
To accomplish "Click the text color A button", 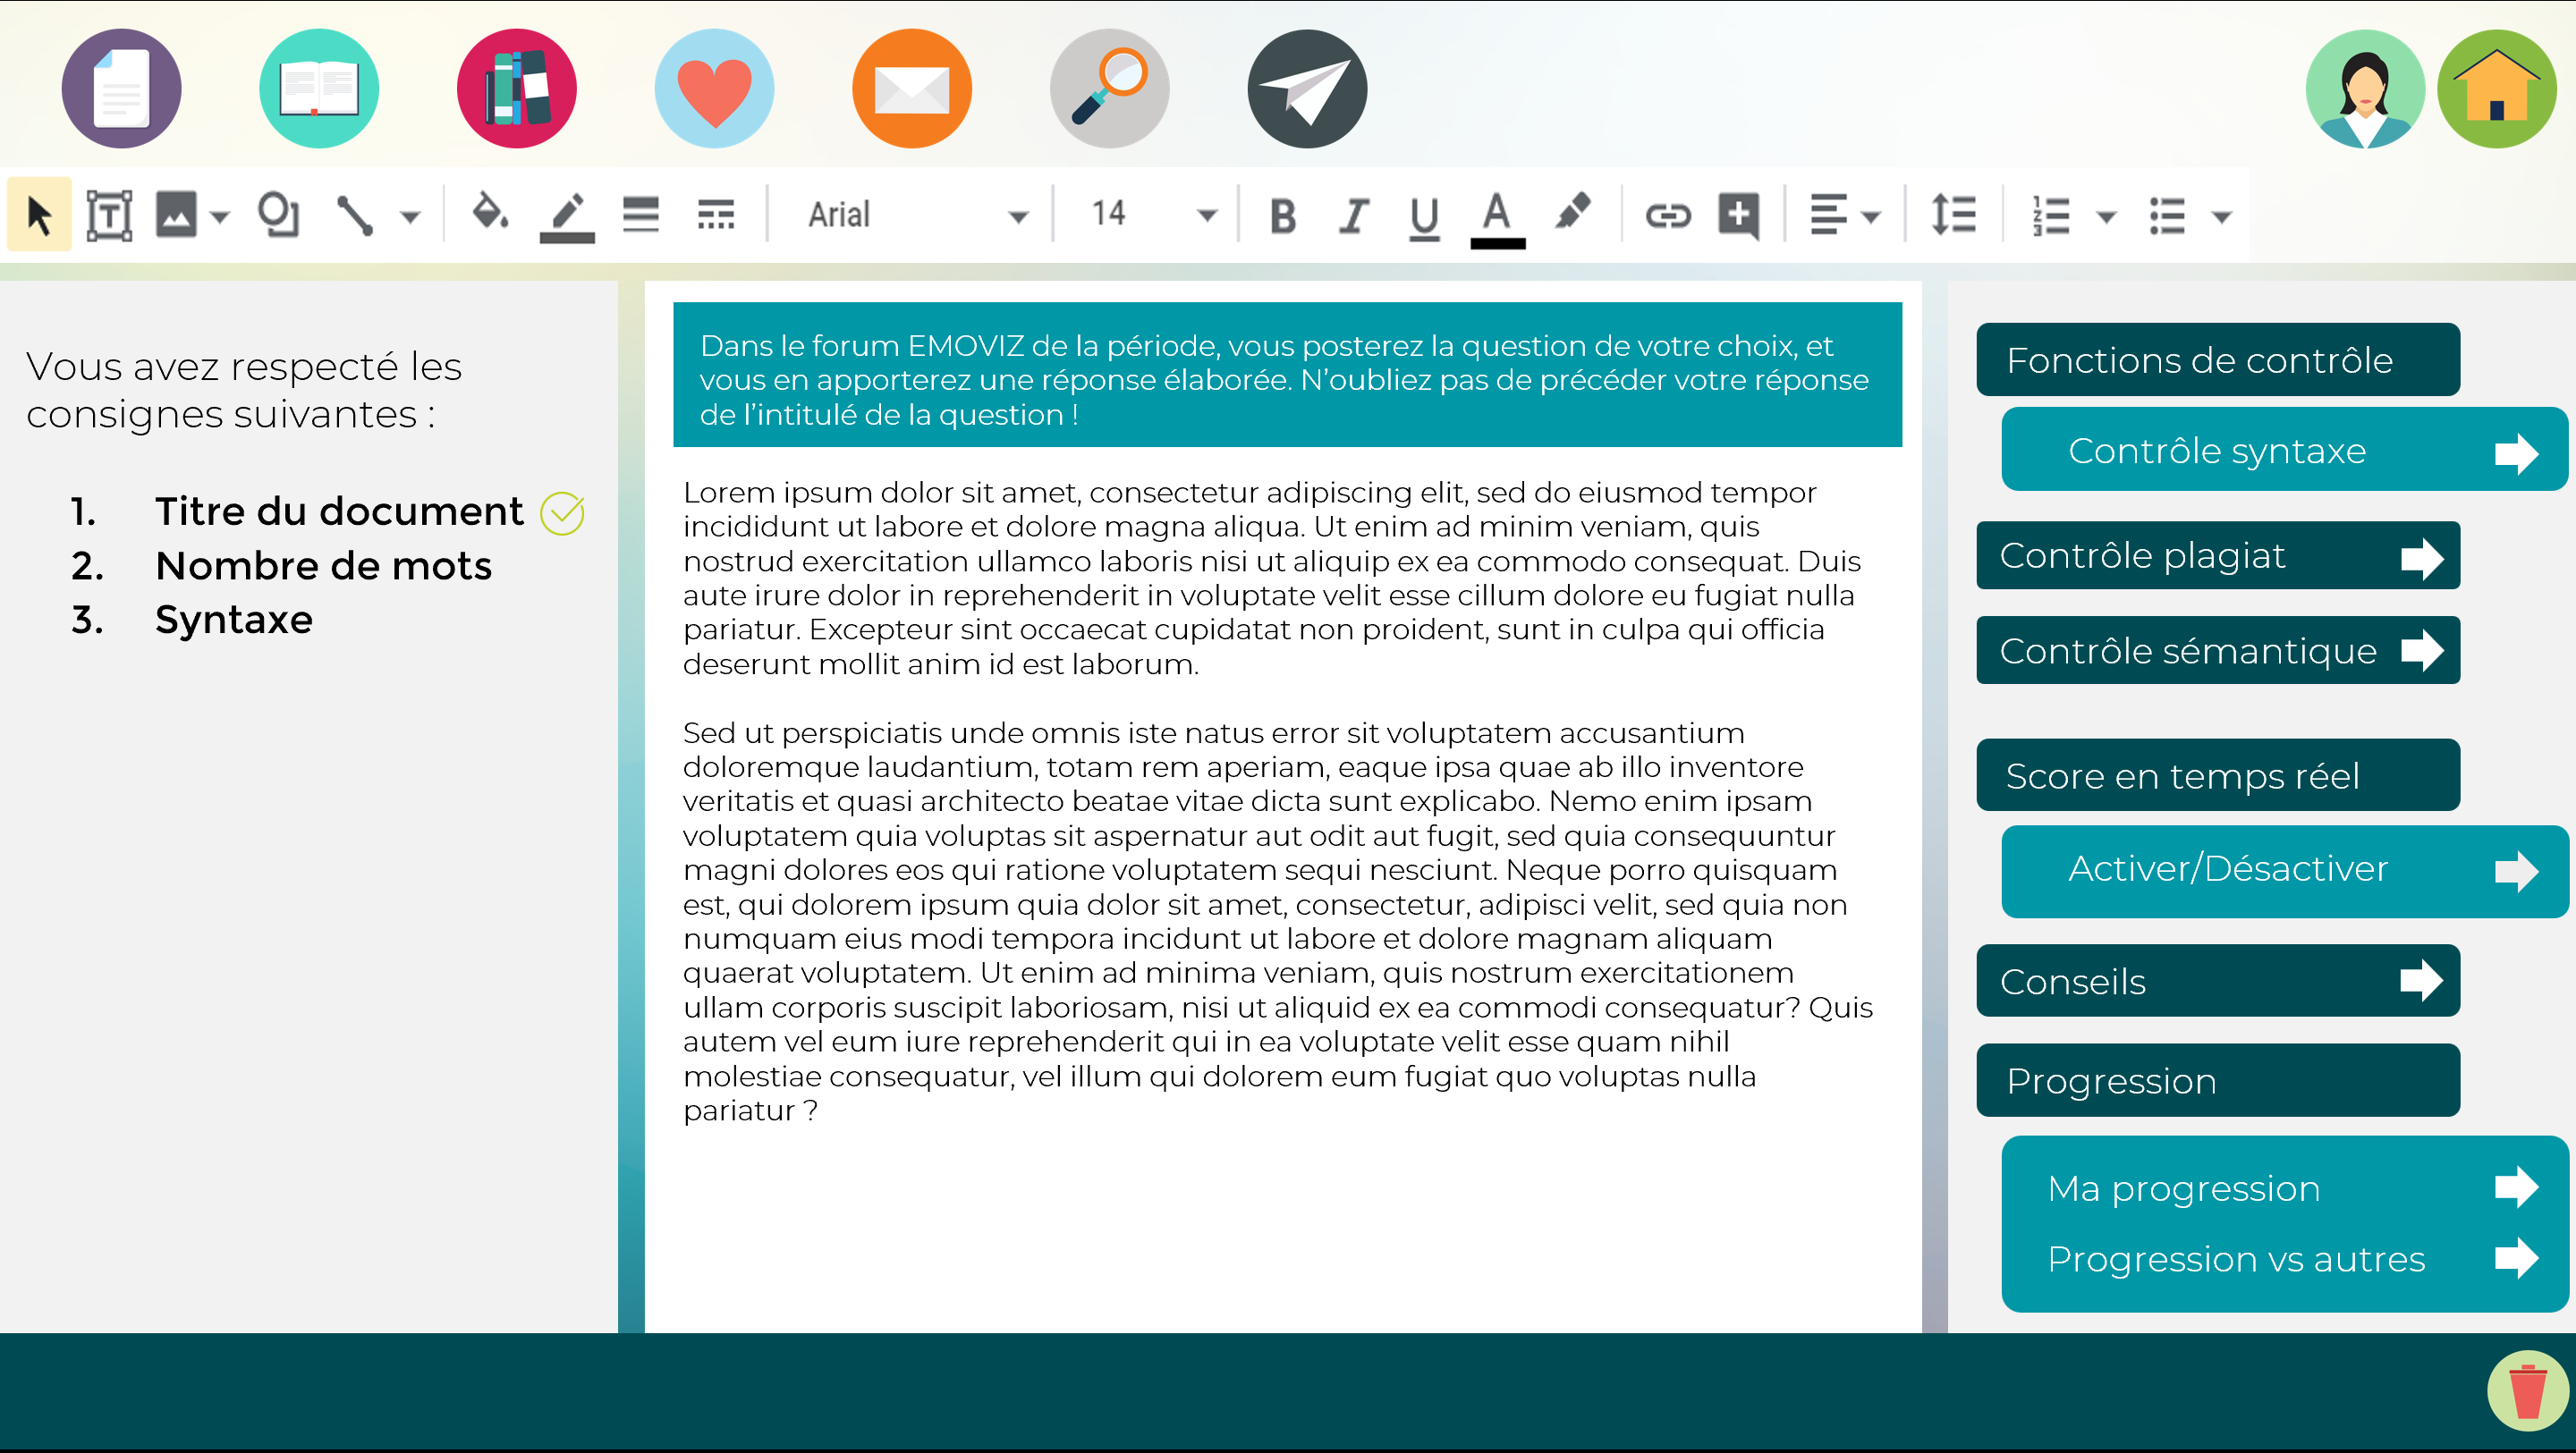I will tap(1497, 219).
